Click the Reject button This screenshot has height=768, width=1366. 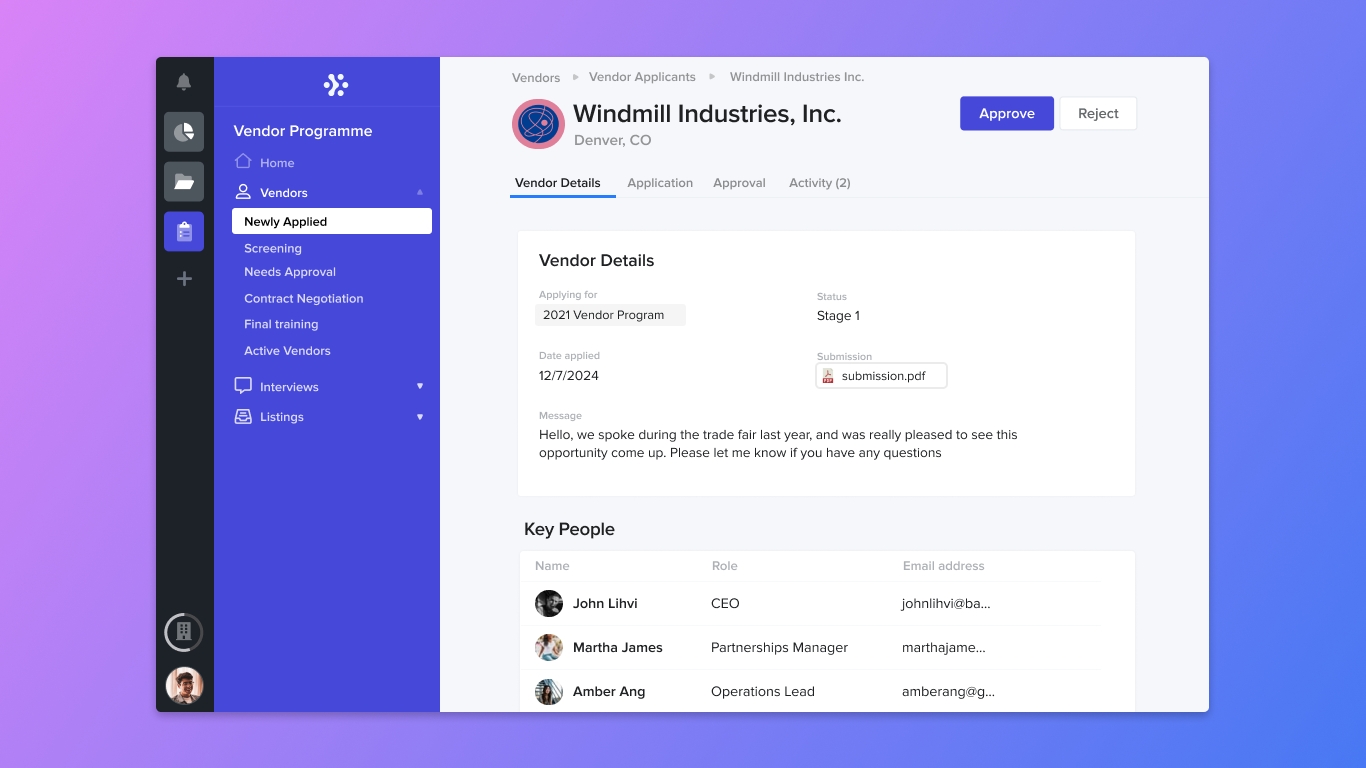[1097, 114]
